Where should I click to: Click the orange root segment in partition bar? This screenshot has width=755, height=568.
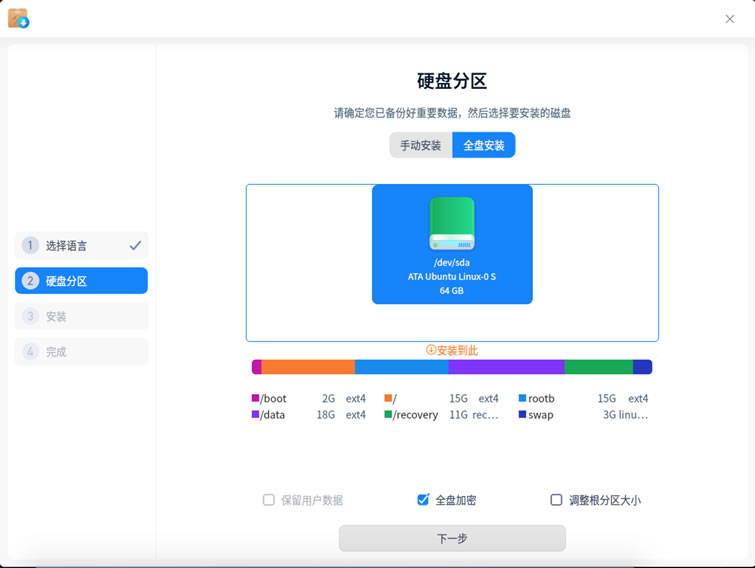[x=308, y=367]
